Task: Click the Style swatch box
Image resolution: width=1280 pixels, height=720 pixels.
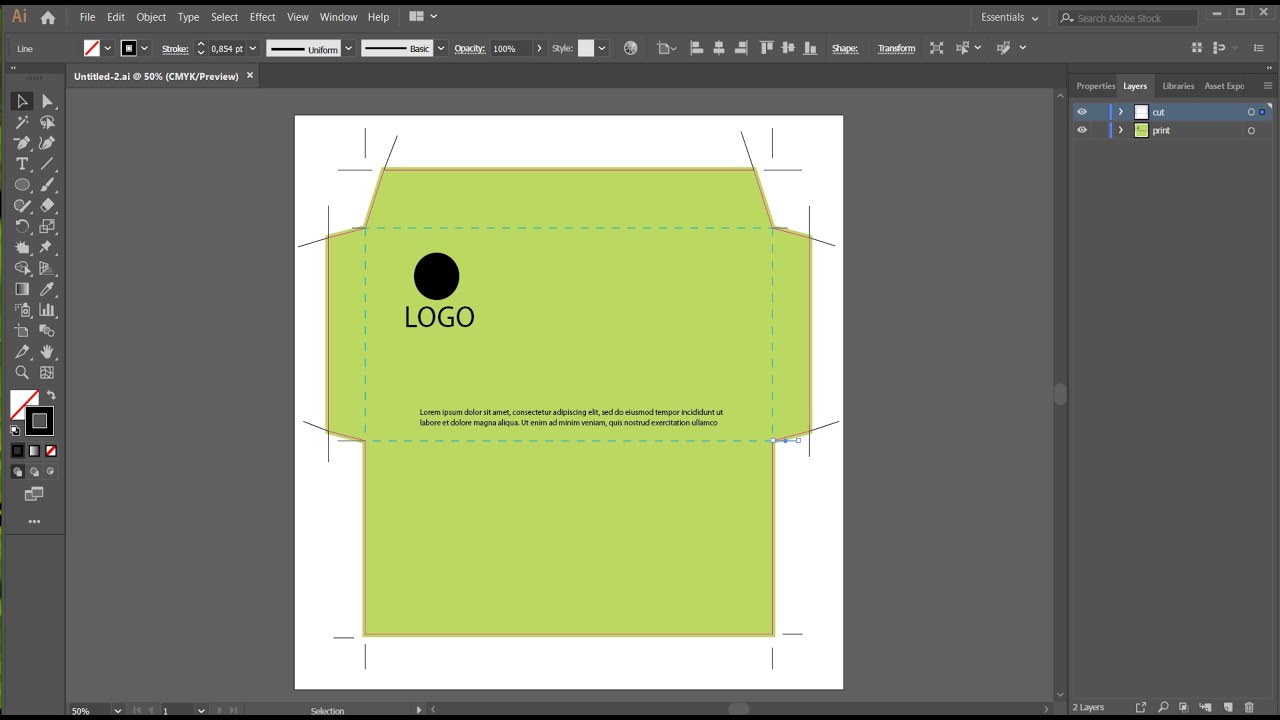Action: pyautogui.click(x=586, y=48)
